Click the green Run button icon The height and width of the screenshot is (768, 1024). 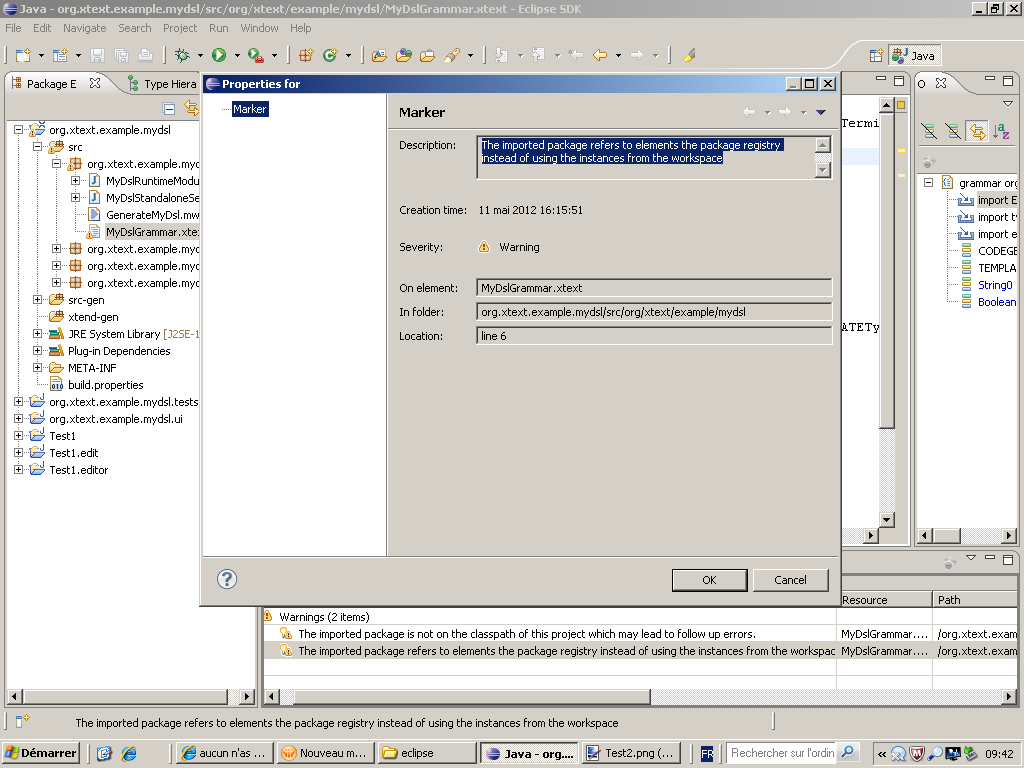coord(219,56)
